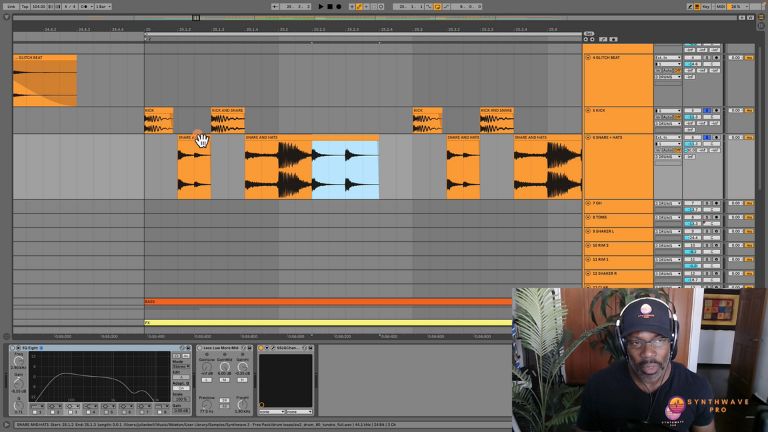Click the EQ Eight Freq knob
Viewport: 768px width, 432px height.
click(19, 361)
